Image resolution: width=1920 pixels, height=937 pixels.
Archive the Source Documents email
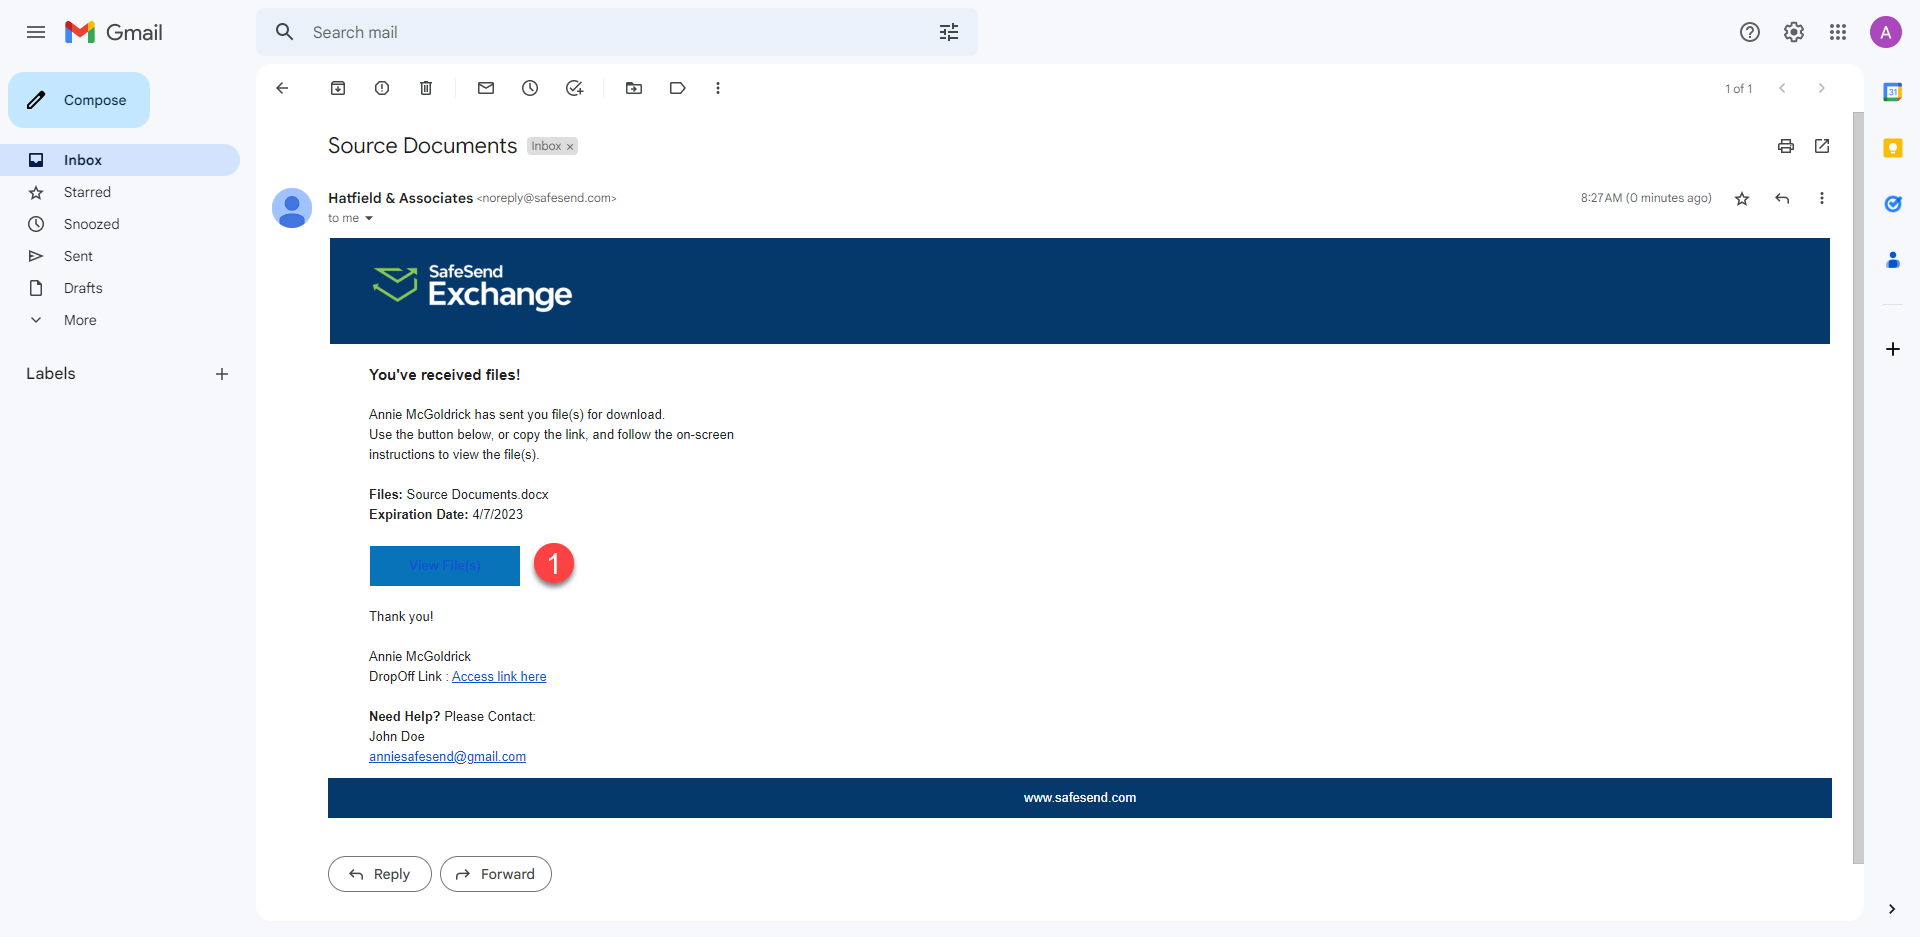tap(337, 88)
